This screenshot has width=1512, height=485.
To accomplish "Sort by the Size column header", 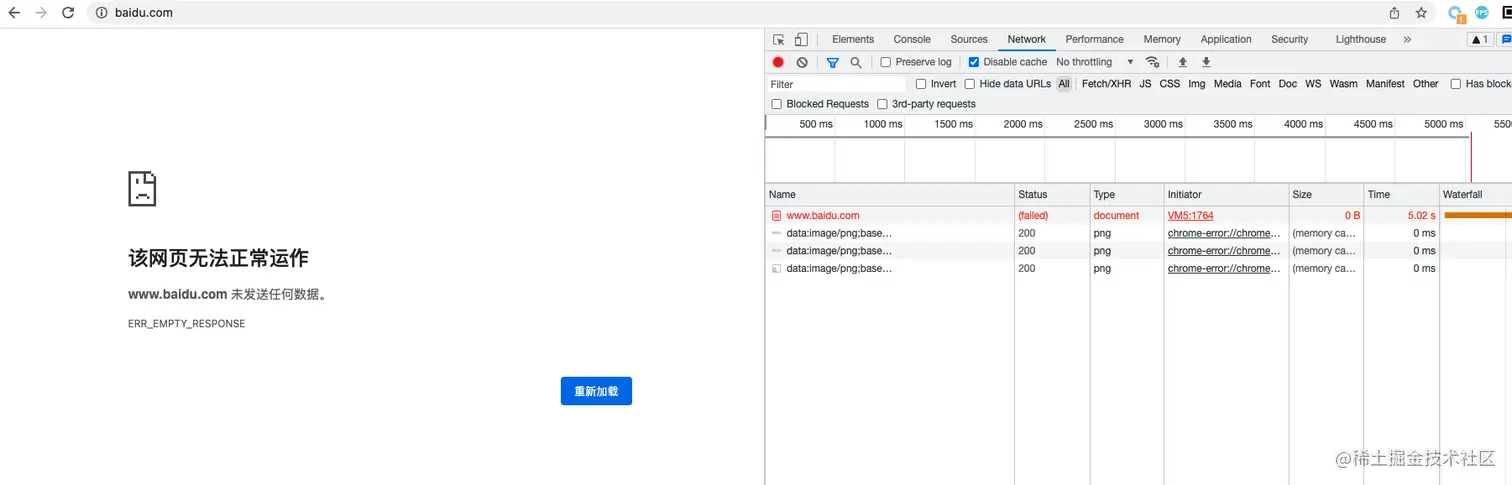I will (1326, 194).
